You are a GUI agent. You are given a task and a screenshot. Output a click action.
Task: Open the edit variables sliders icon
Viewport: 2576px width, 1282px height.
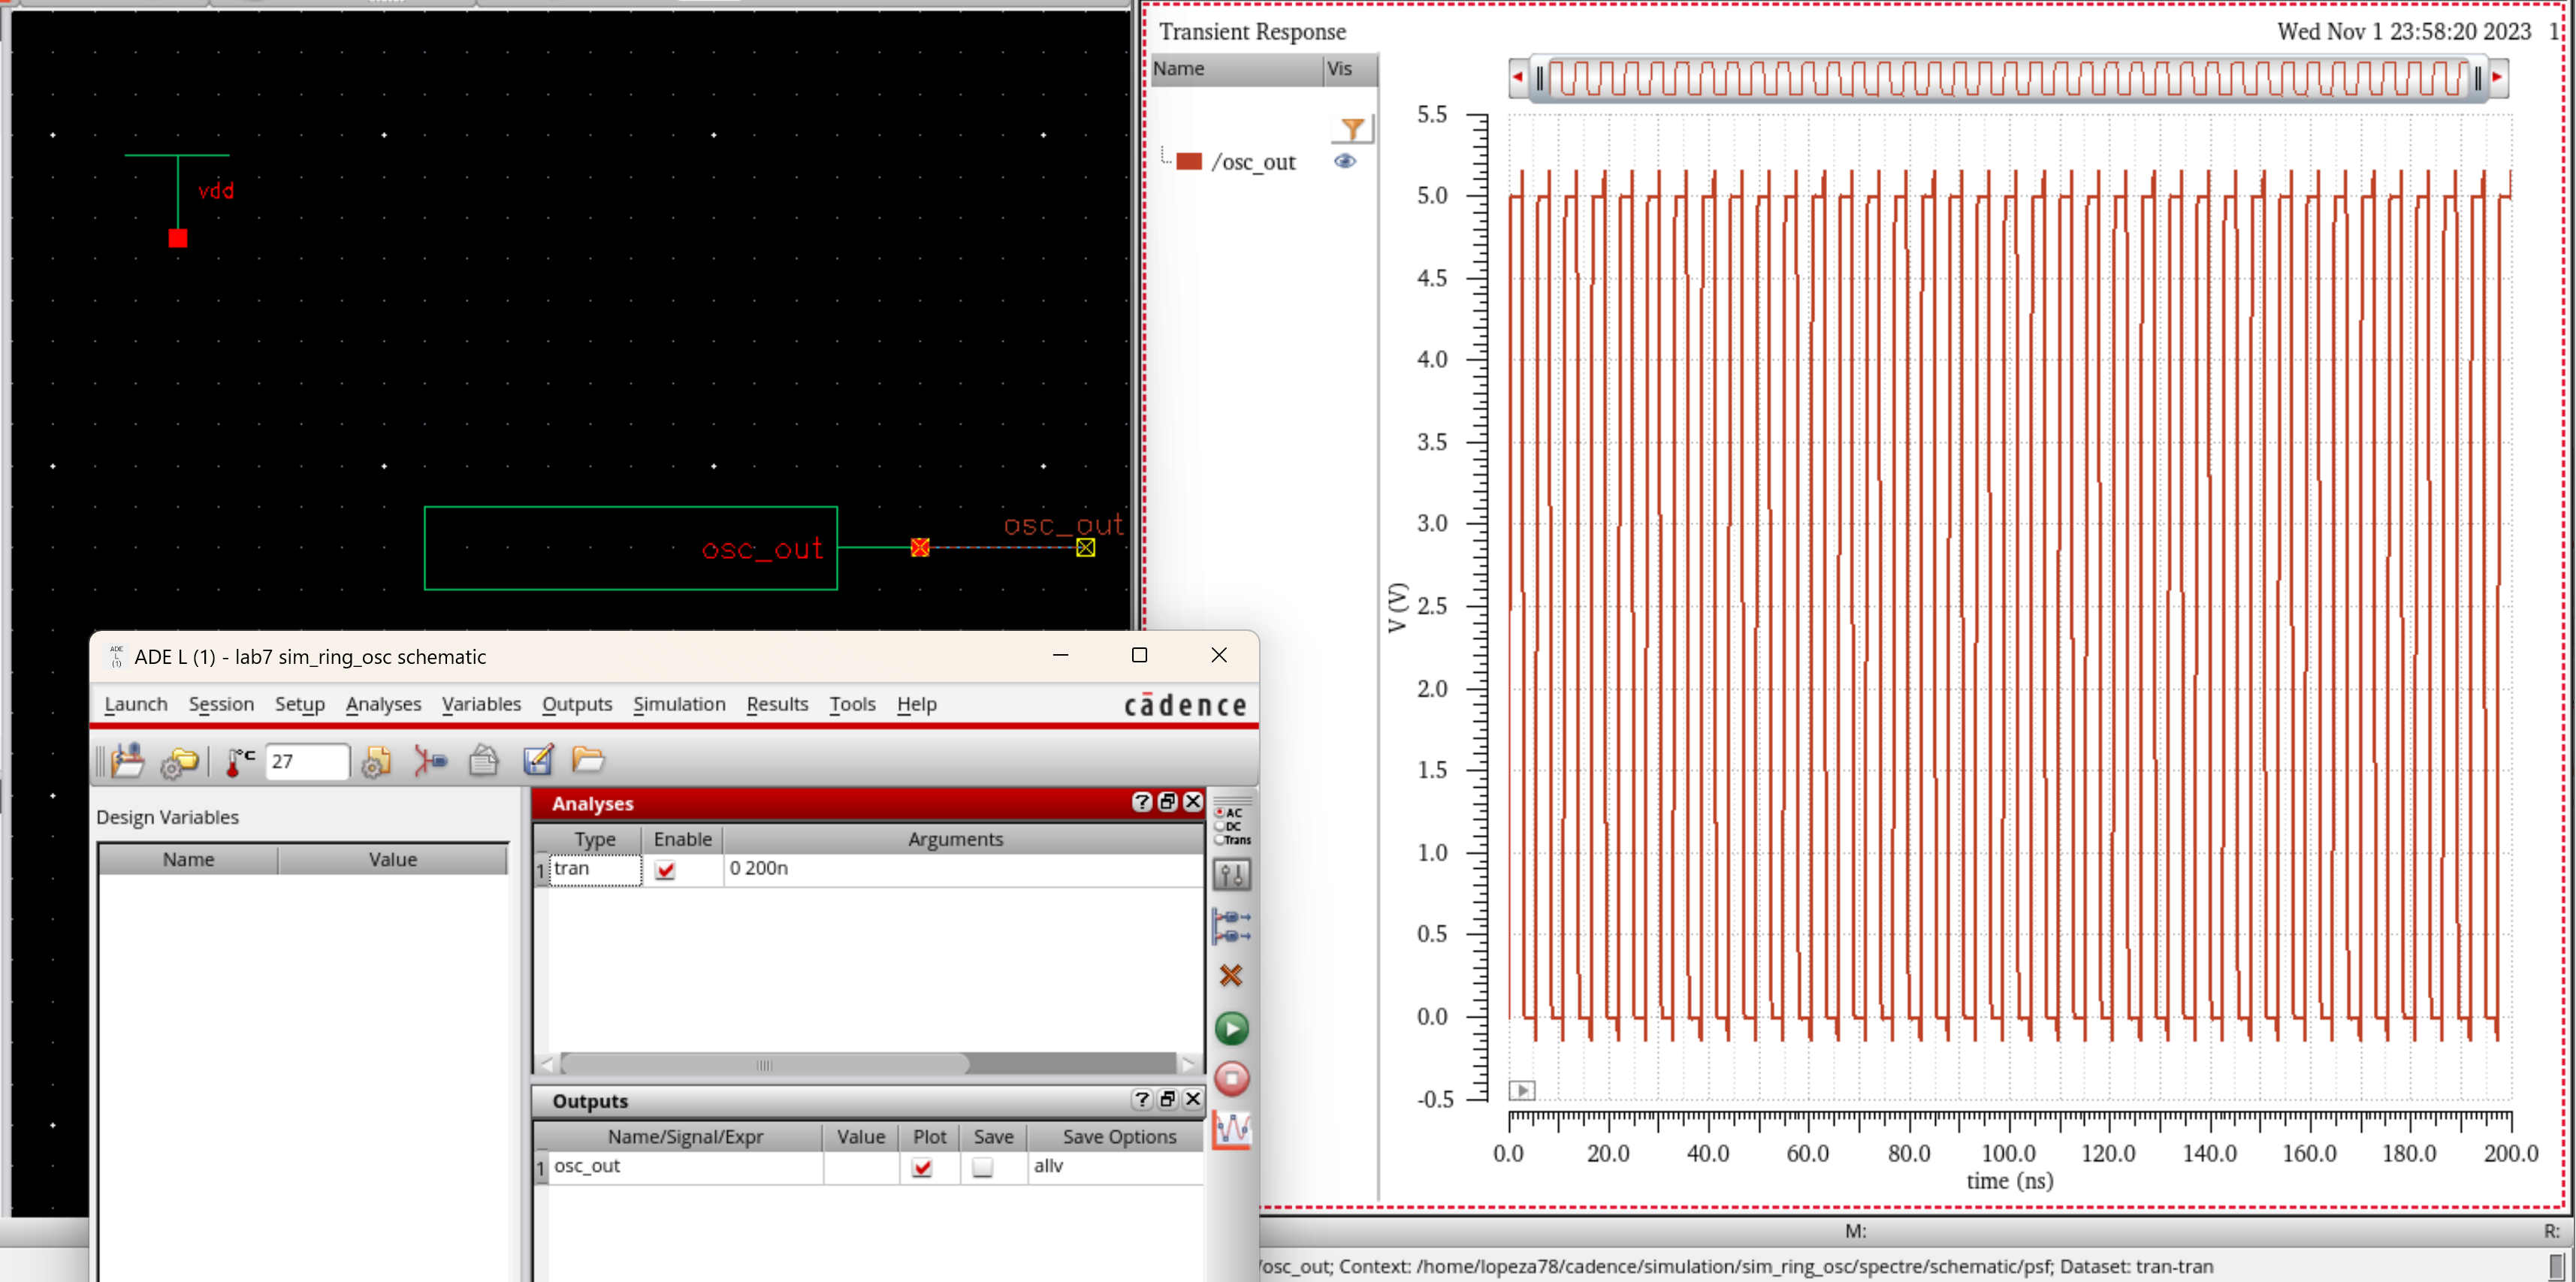pos(1231,875)
